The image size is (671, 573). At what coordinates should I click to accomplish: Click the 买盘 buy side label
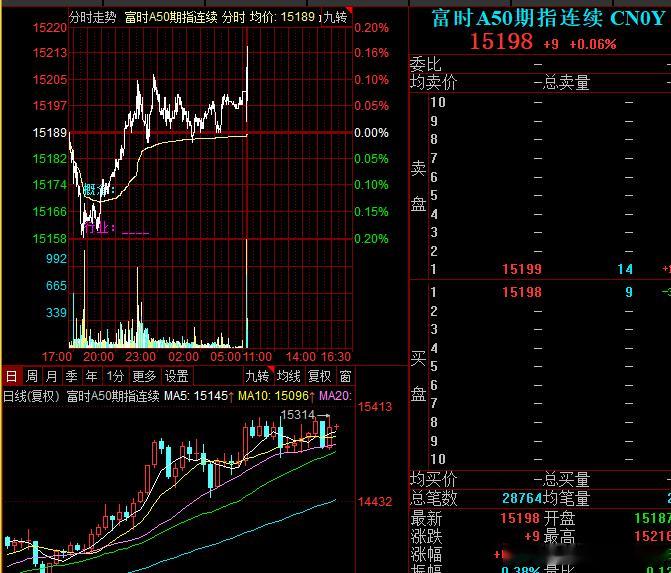(419, 376)
